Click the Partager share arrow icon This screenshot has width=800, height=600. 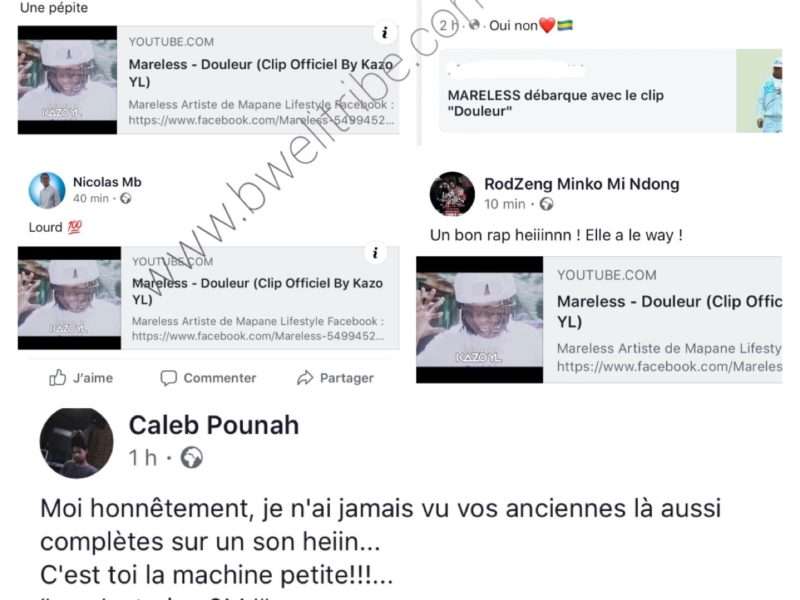point(305,378)
